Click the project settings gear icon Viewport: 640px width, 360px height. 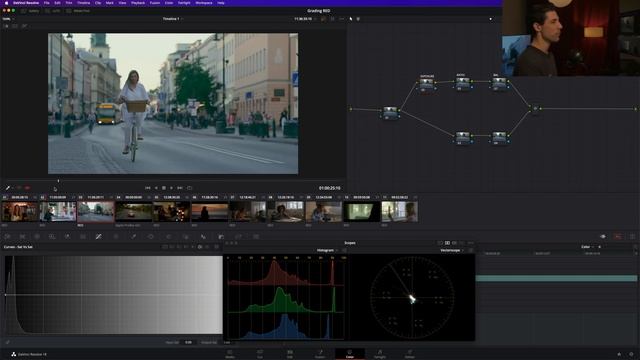tap(631, 354)
